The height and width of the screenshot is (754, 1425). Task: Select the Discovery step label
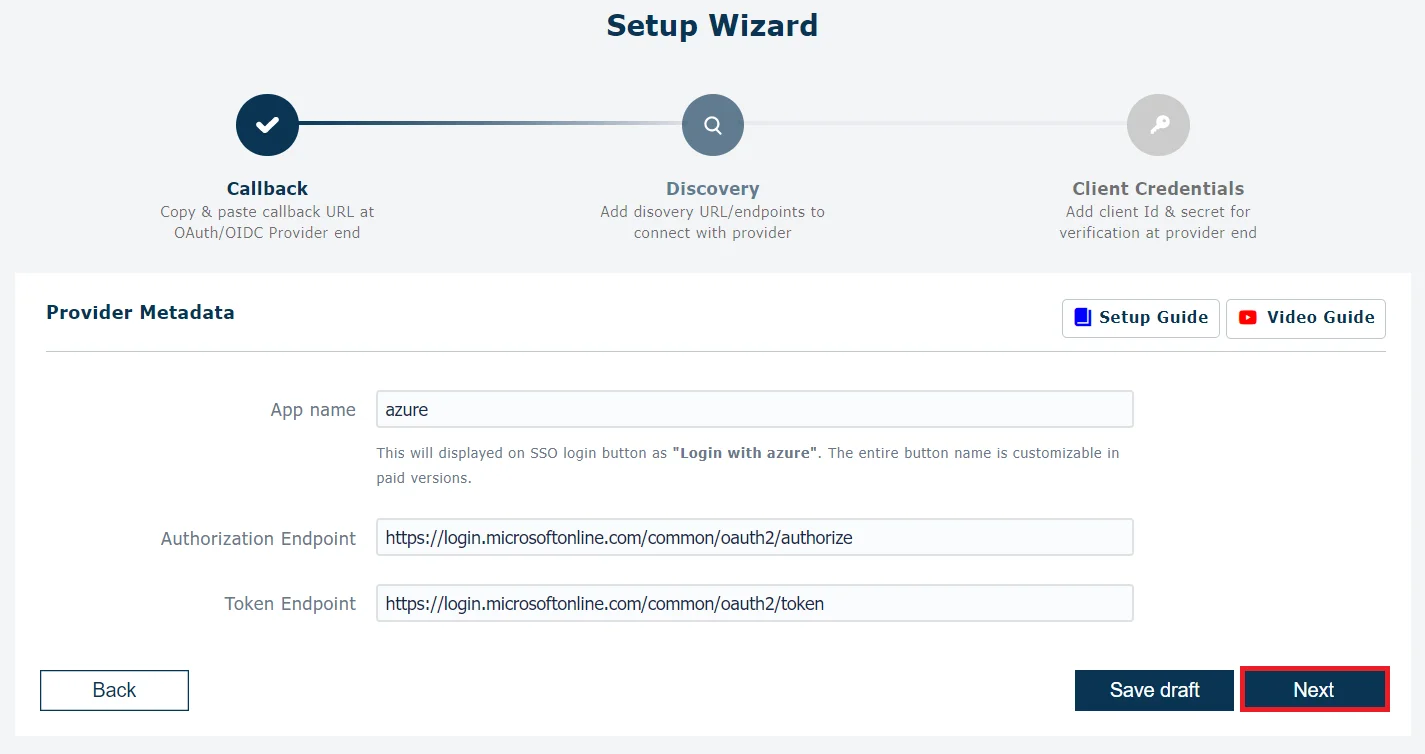pyautogui.click(x=713, y=189)
